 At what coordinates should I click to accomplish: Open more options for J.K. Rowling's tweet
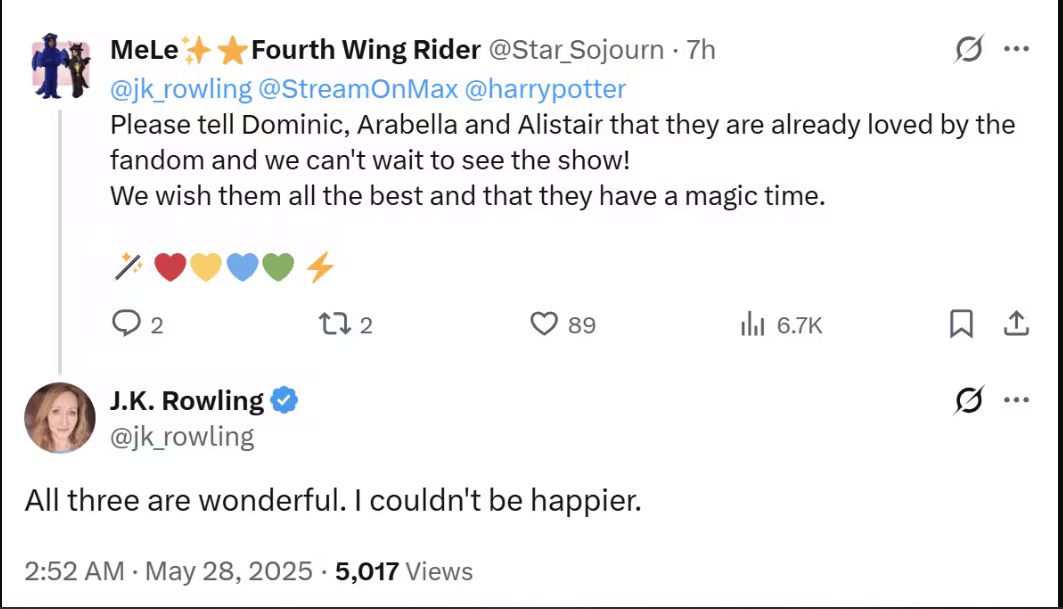[x=1015, y=401]
